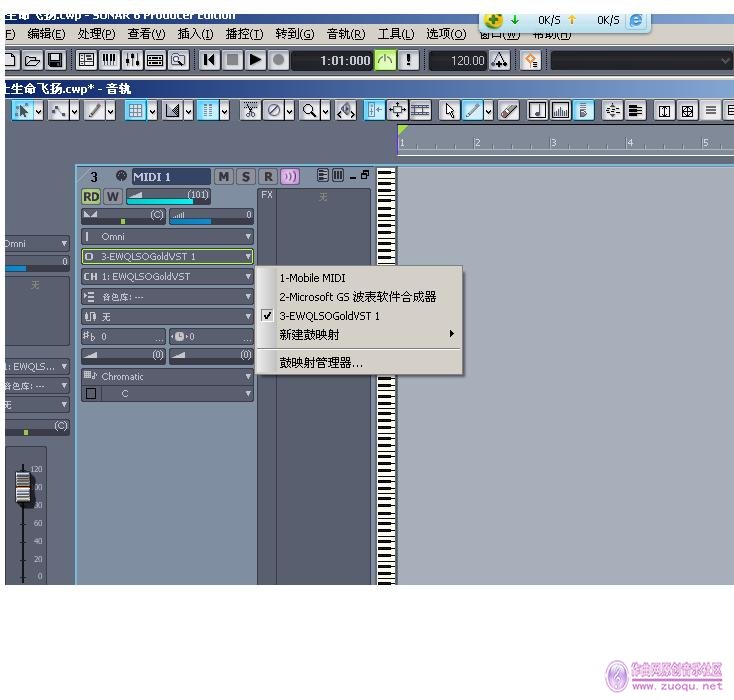734x700 pixels.
Task: Toggle the green metronome icon
Action: [x=385, y=60]
